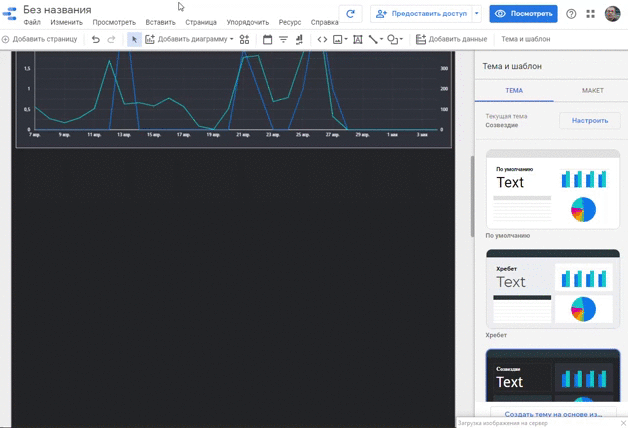Viewport: 628px width, 428px height.
Task: Undo the last action
Action: [96, 39]
